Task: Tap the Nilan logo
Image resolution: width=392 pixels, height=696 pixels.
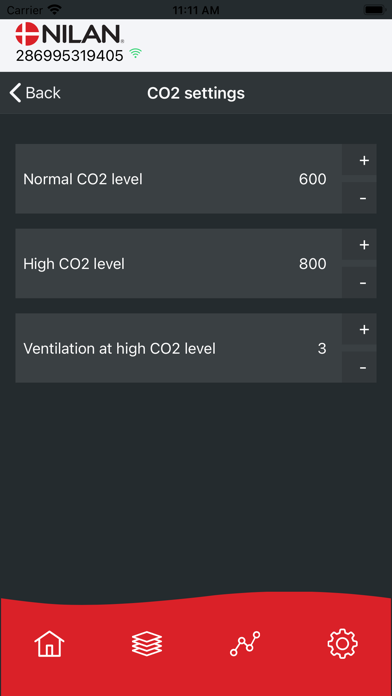Action: click(70, 34)
